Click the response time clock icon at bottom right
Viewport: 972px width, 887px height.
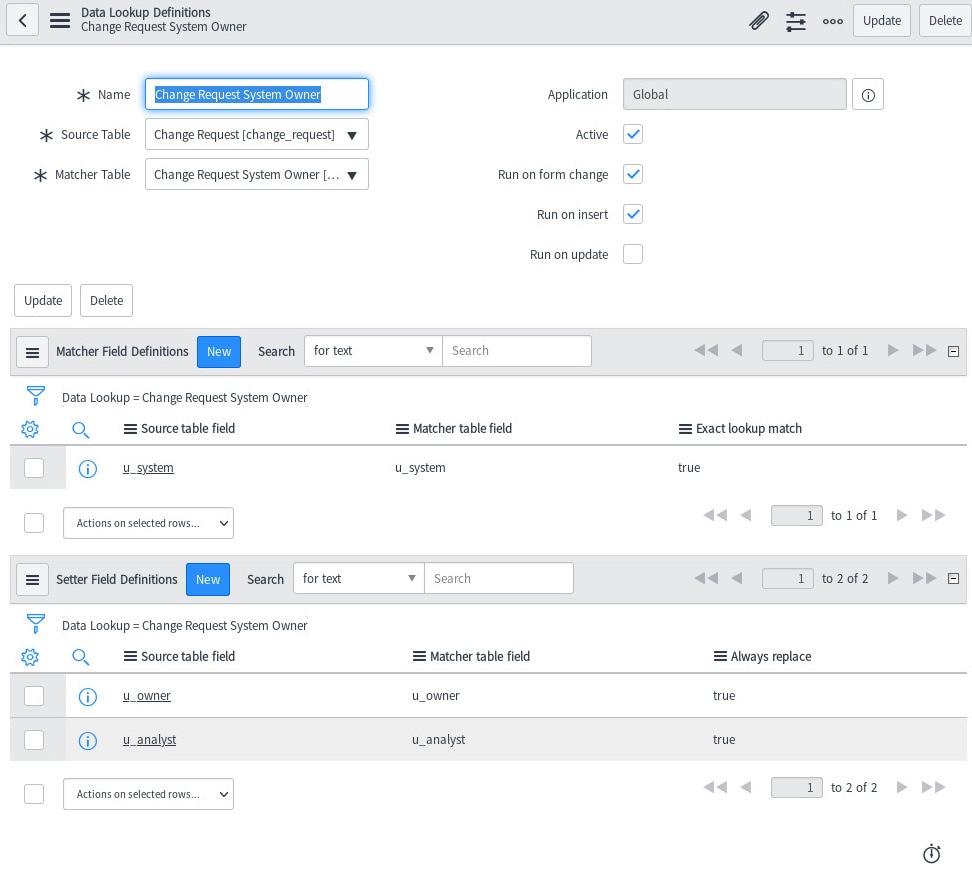click(931, 854)
